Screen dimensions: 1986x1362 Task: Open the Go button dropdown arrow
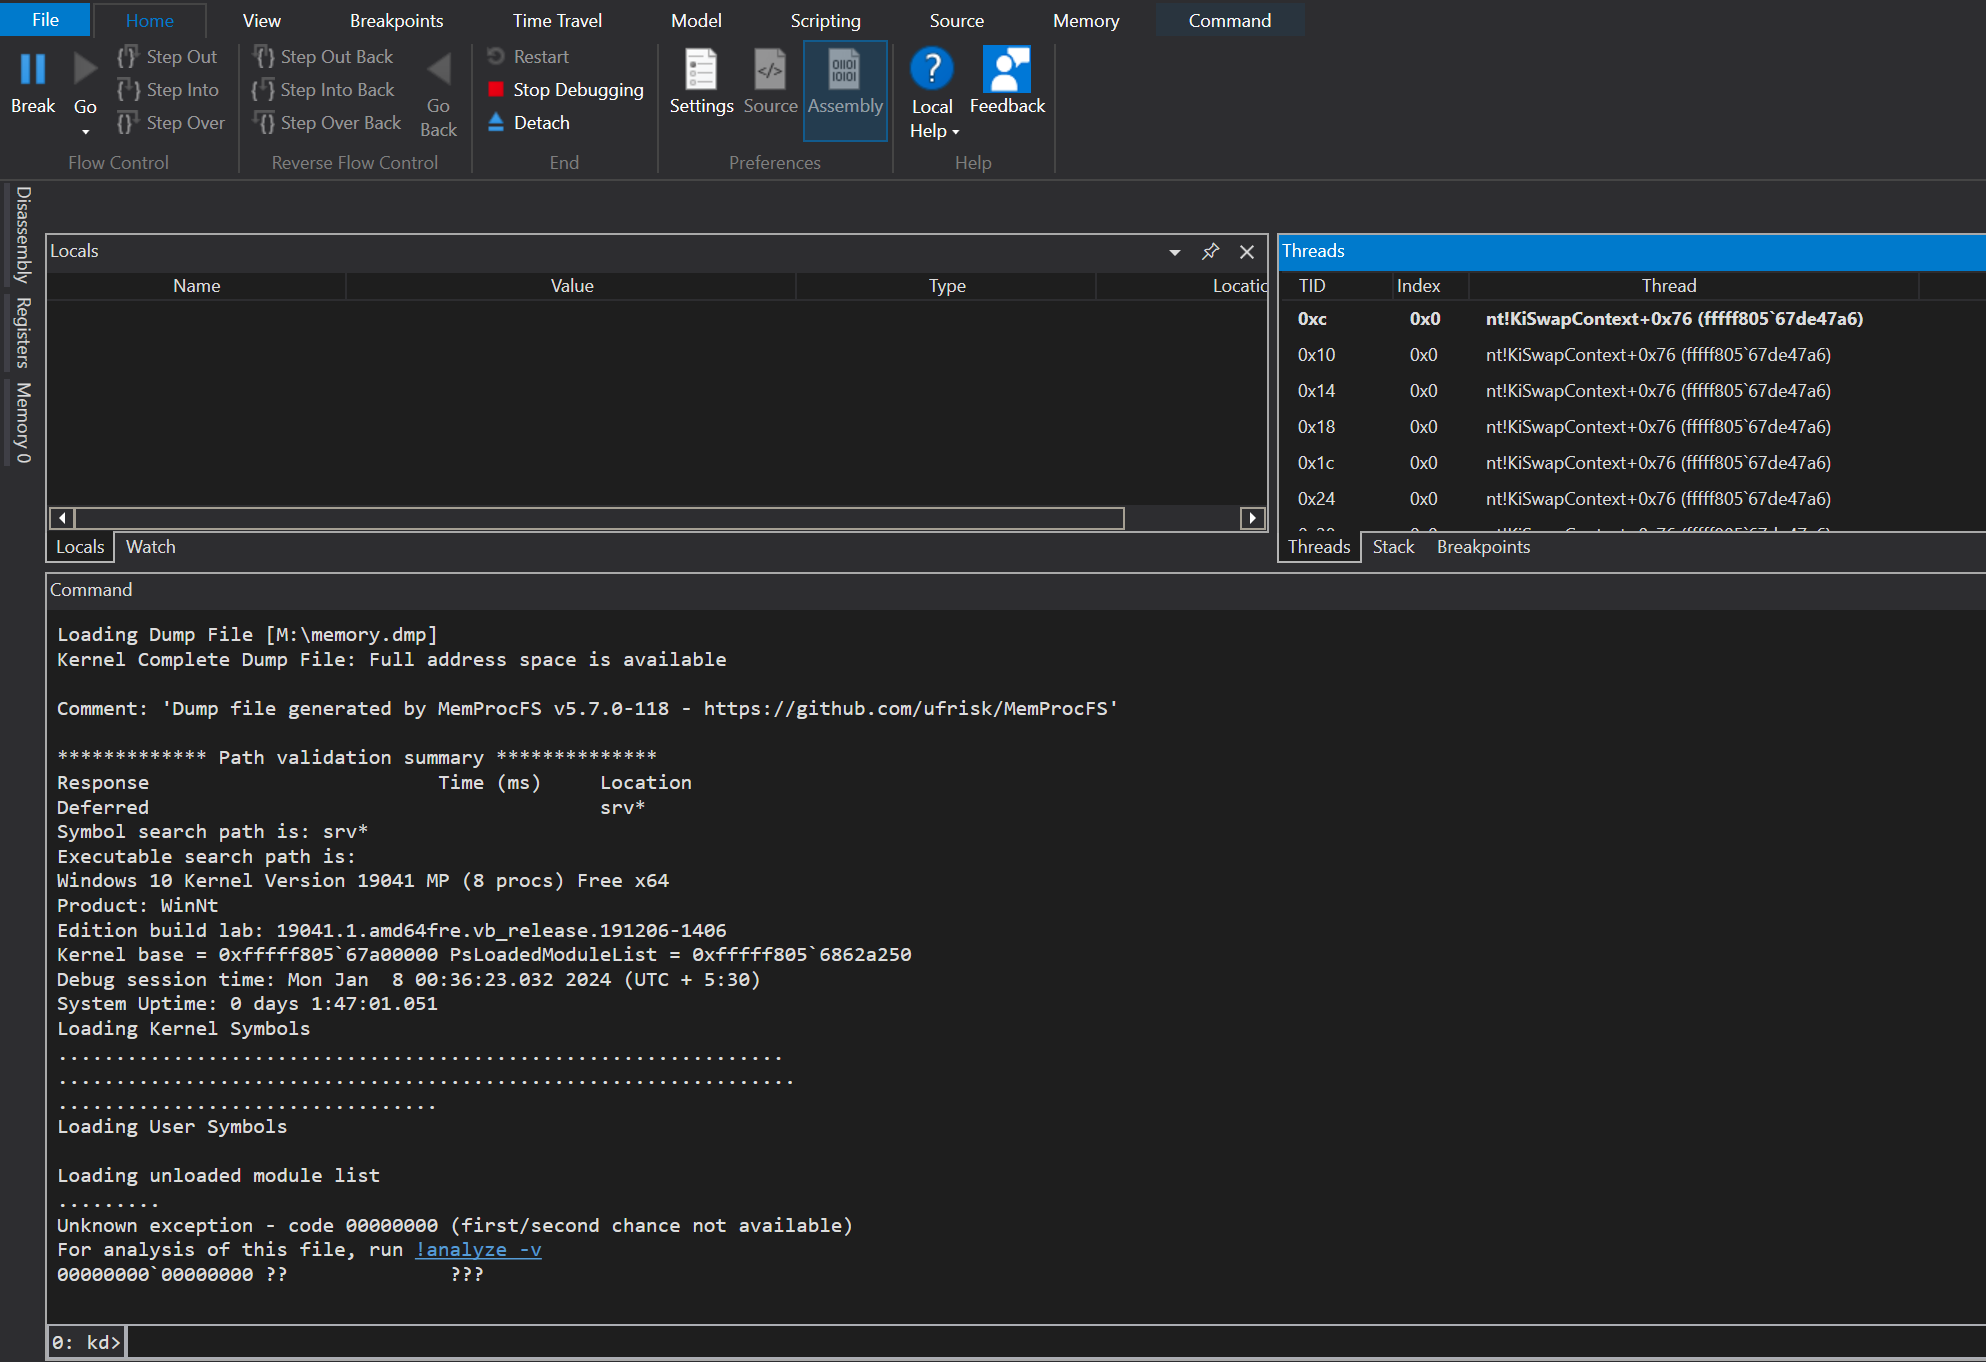pos(85,131)
